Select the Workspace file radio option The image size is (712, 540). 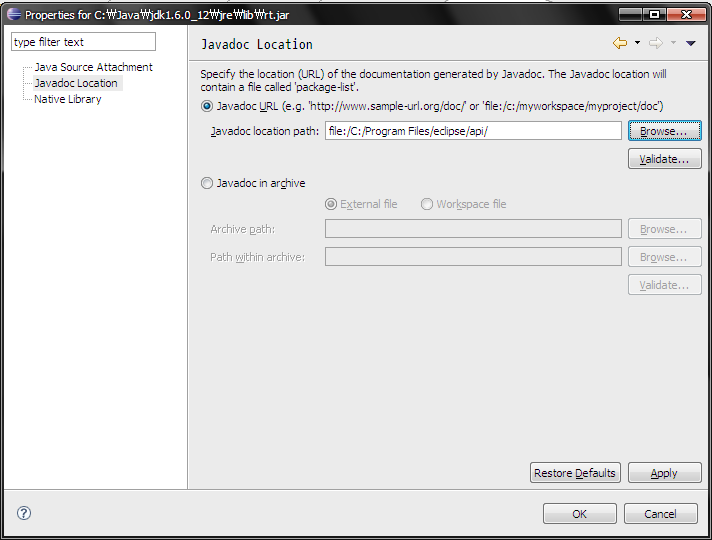coord(427,204)
